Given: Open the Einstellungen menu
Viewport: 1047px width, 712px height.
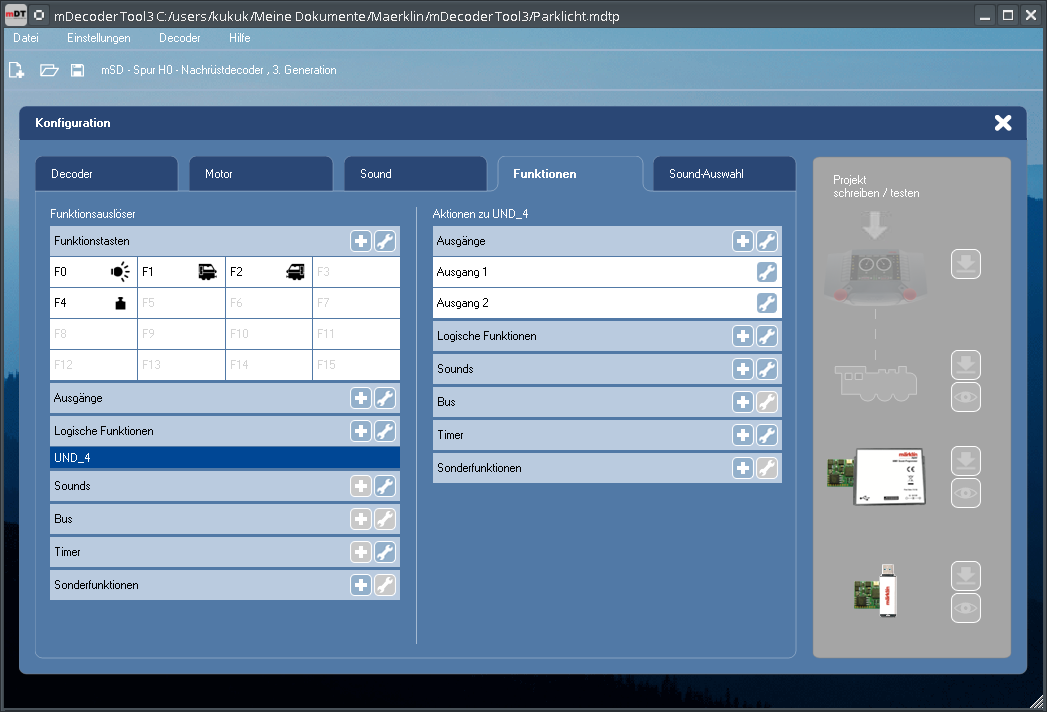Looking at the screenshot, I should pos(99,38).
